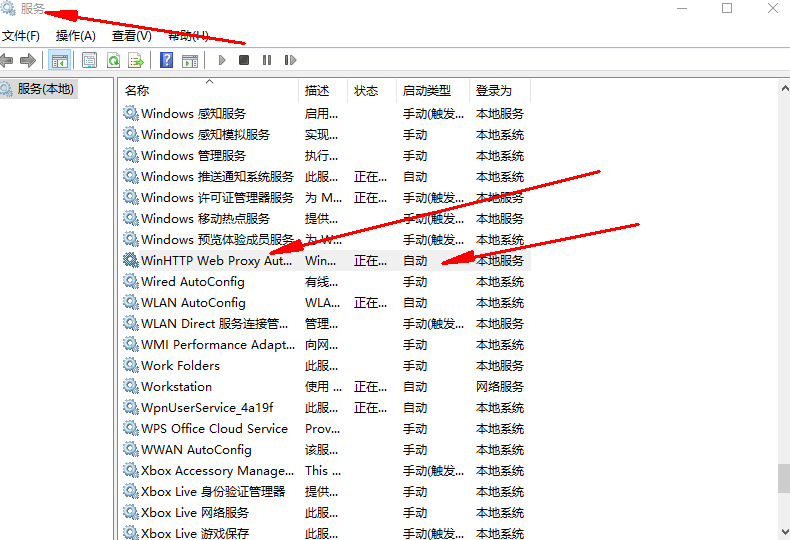Click the vertical scrollbar thumb

(784, 479)
